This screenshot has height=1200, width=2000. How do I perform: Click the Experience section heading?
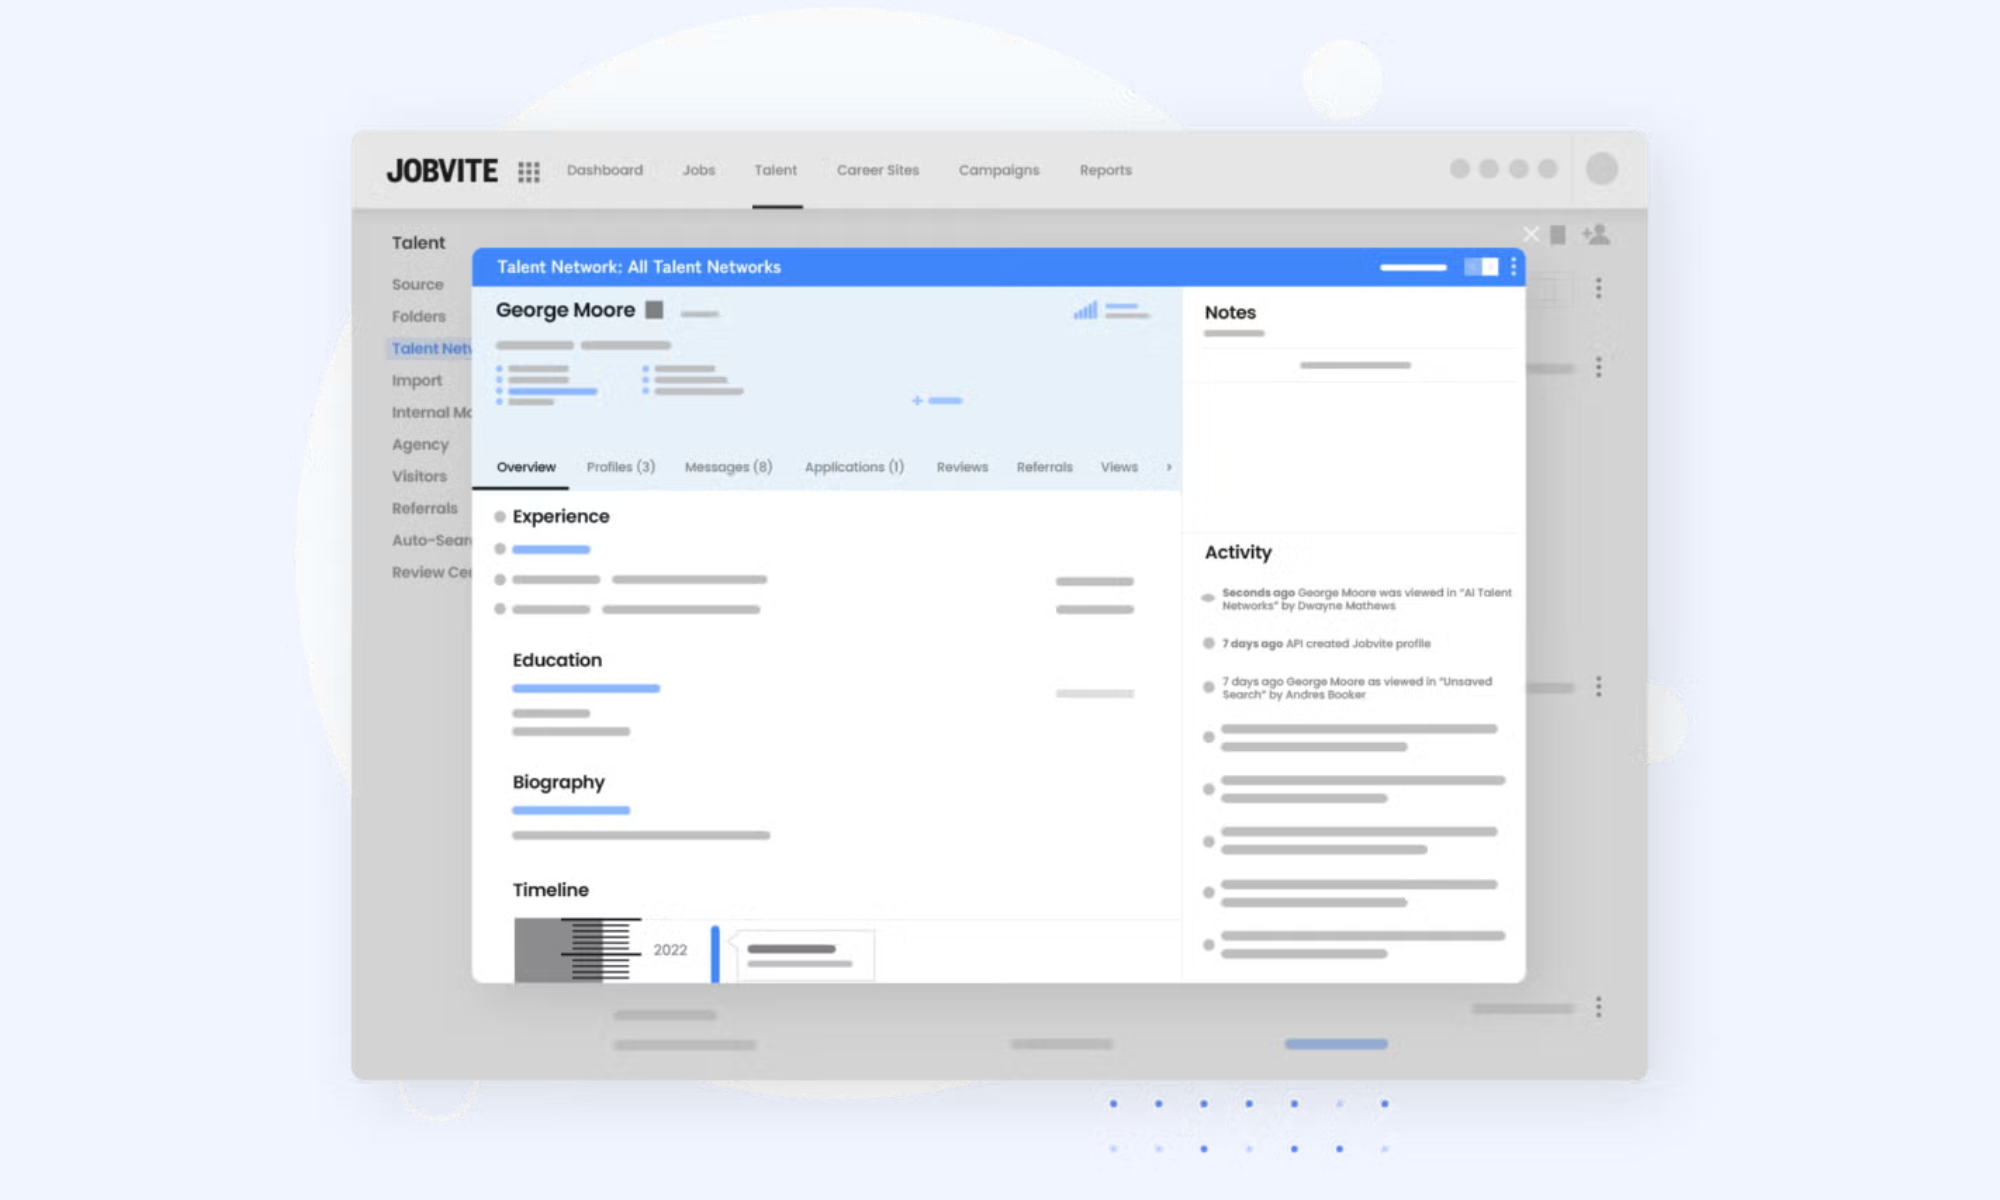point(561,516)
